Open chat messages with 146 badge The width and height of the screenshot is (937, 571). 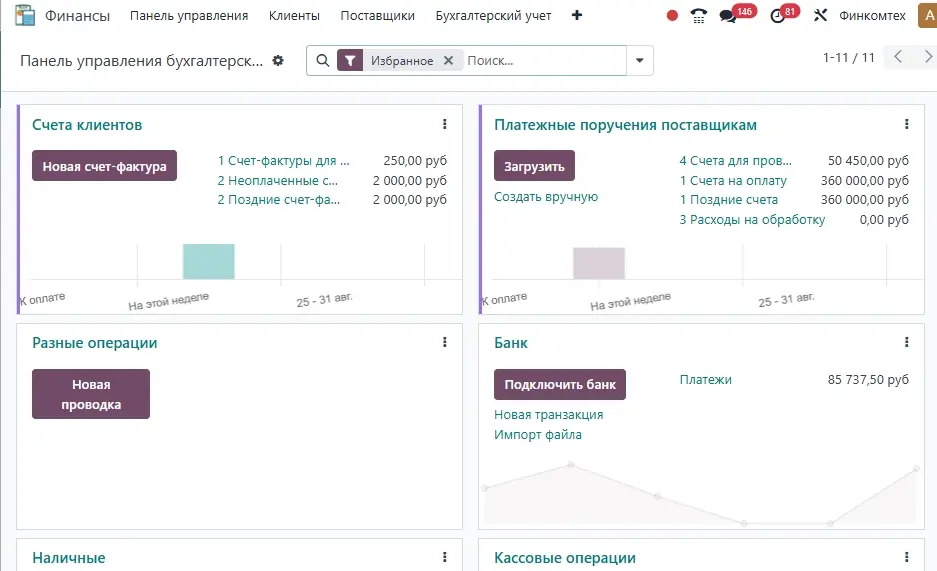(x=729, y=16)
